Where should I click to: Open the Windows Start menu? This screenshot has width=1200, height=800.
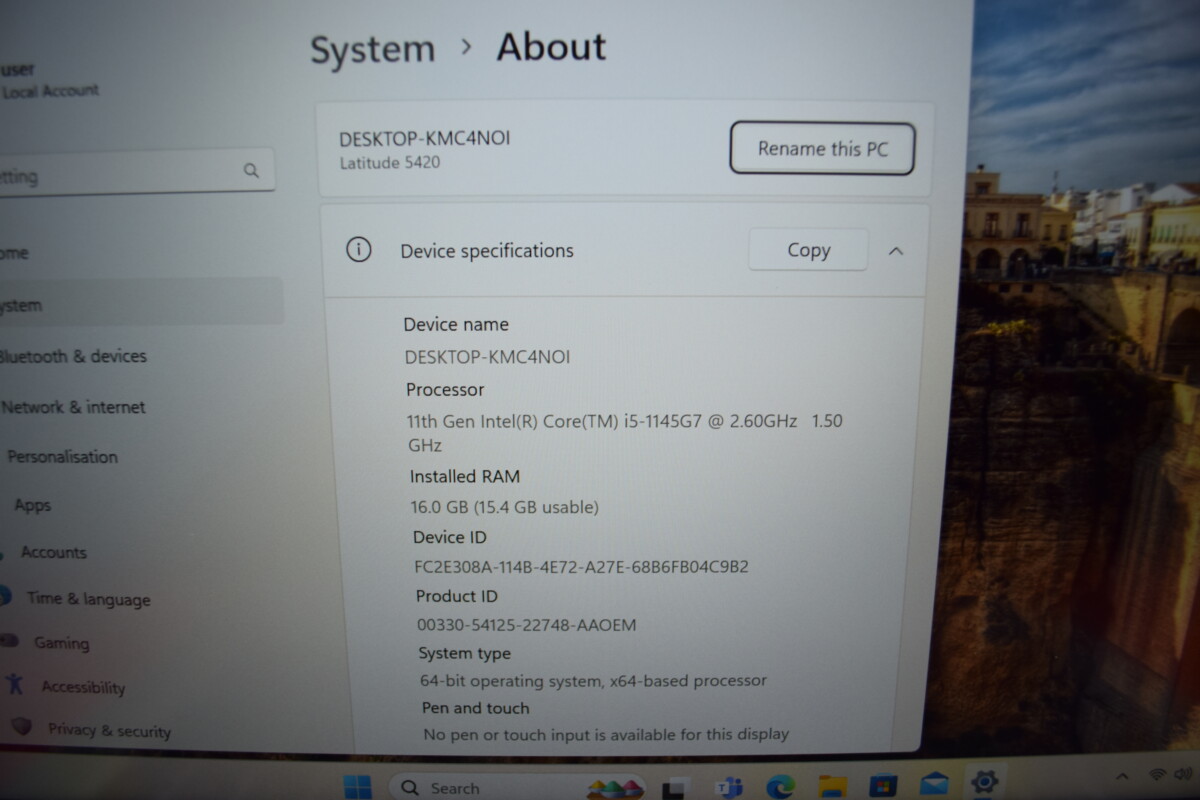[357, 786]
